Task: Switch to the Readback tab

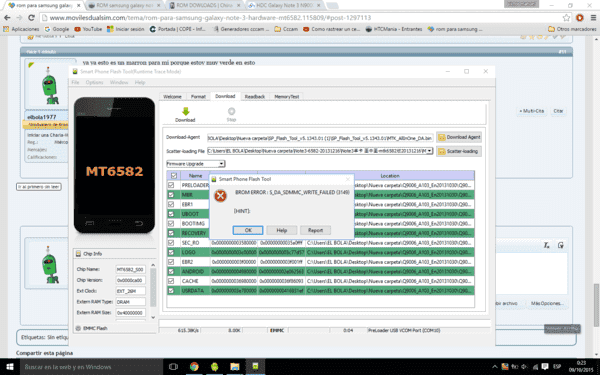Action: [x=255, y=96]
